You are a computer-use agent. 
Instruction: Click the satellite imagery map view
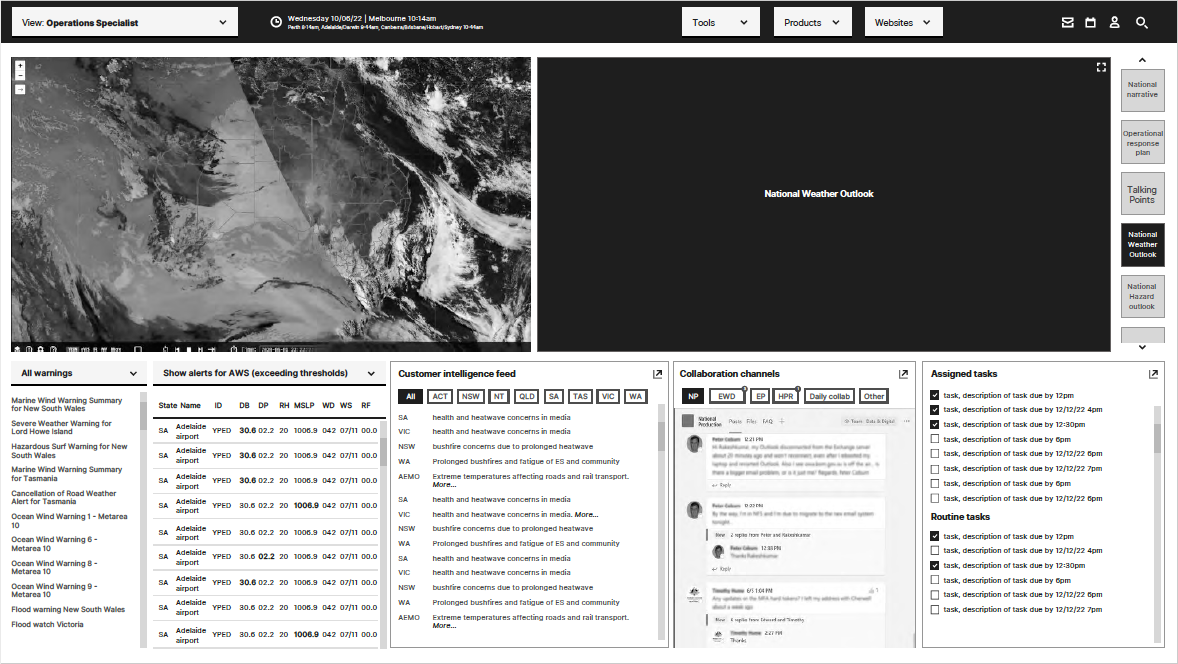tap(271, 204)
